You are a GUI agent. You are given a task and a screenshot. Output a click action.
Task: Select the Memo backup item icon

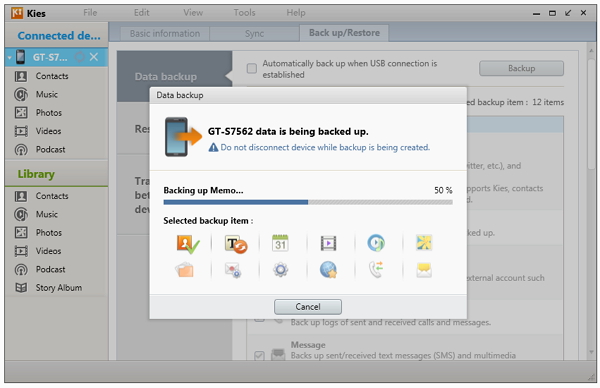236,244
